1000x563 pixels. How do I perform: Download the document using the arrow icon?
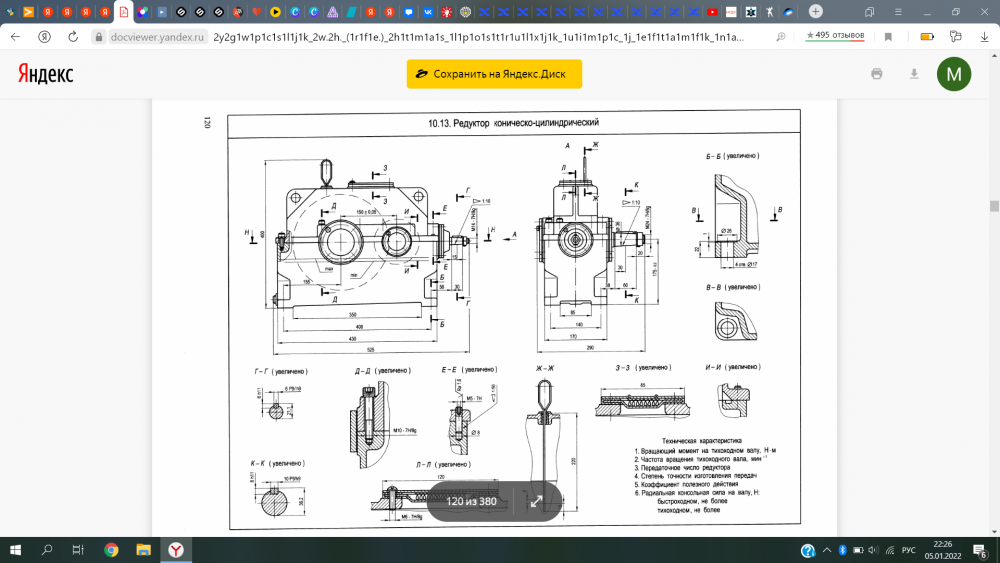913,74
